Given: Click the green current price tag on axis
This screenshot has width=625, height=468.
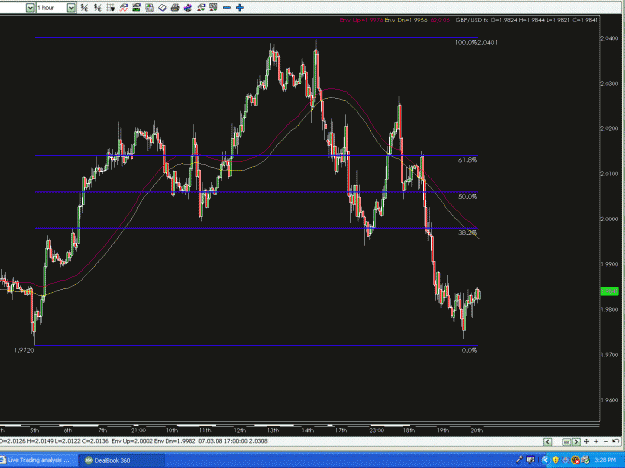Looking at the screenshot, I should point(610,291).
